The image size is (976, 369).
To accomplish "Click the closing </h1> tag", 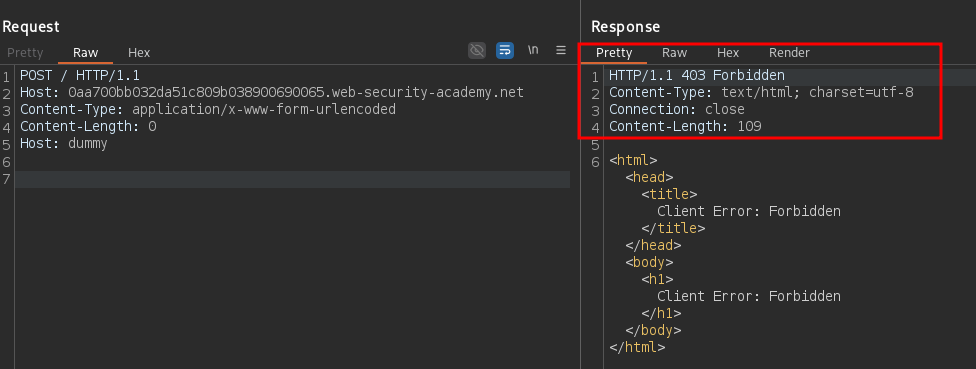I will pyautogui.click(x=661, y=313).
